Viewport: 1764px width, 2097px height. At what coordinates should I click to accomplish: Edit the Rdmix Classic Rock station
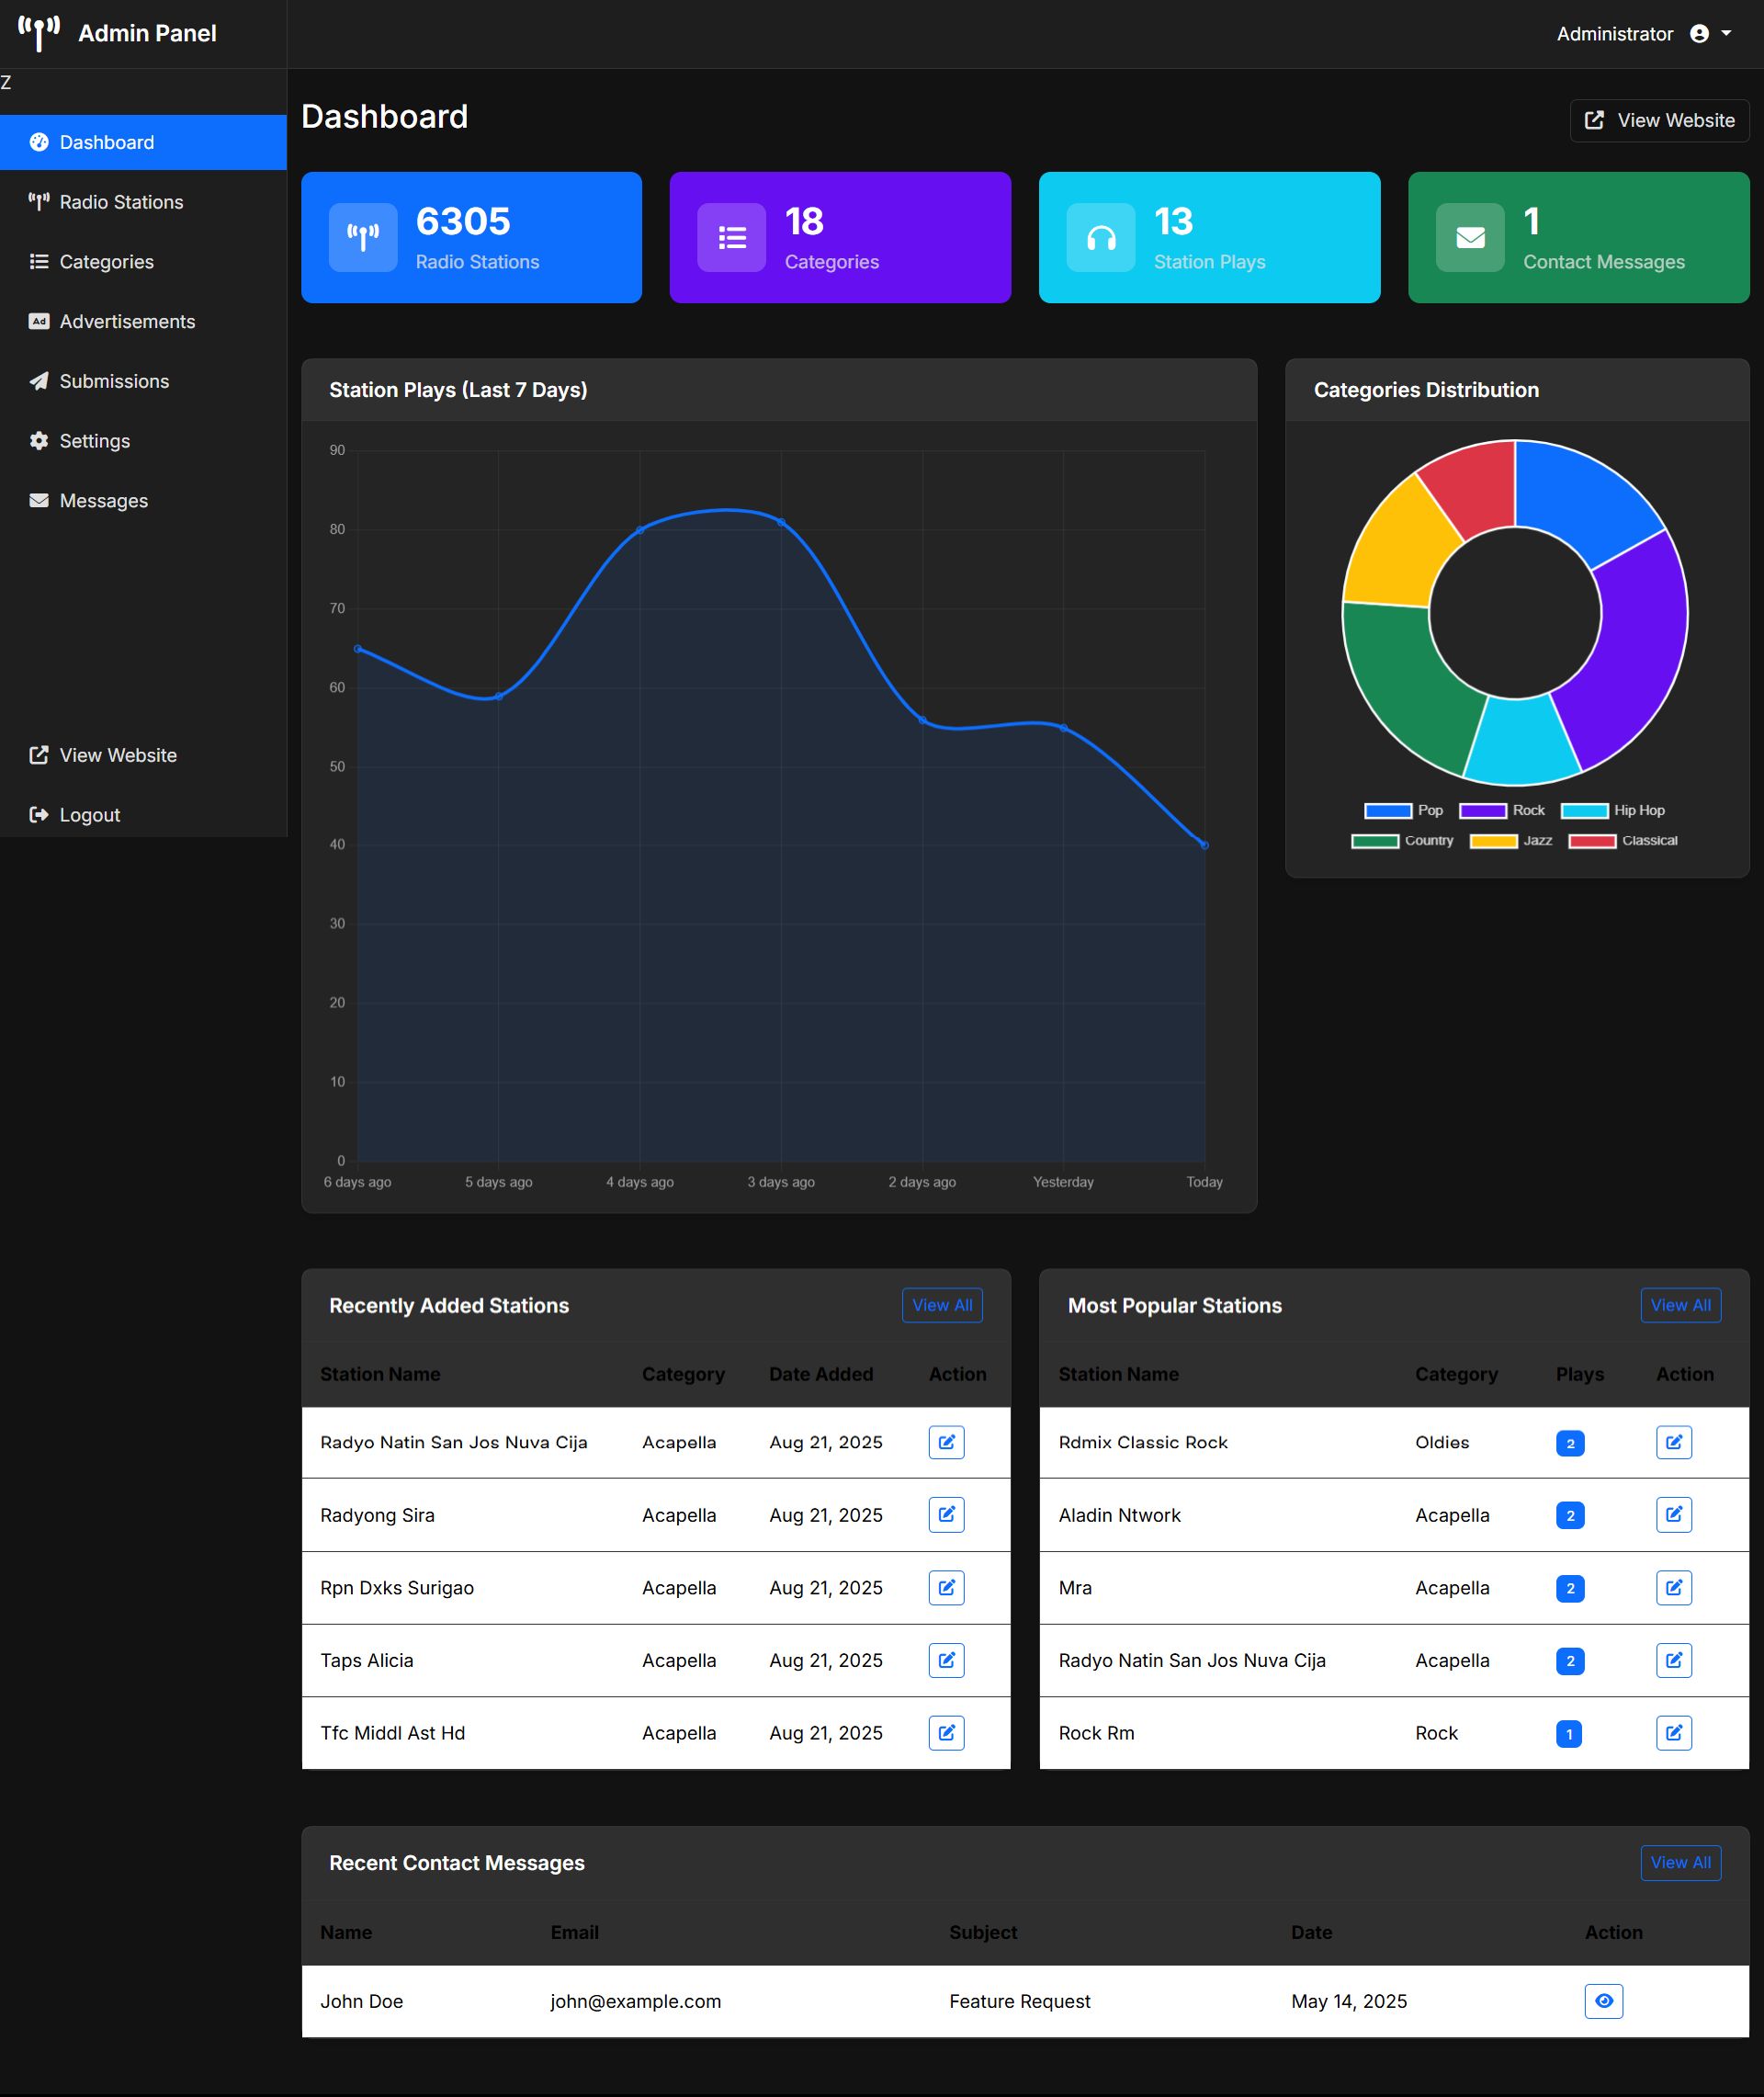[1673, 1442]
